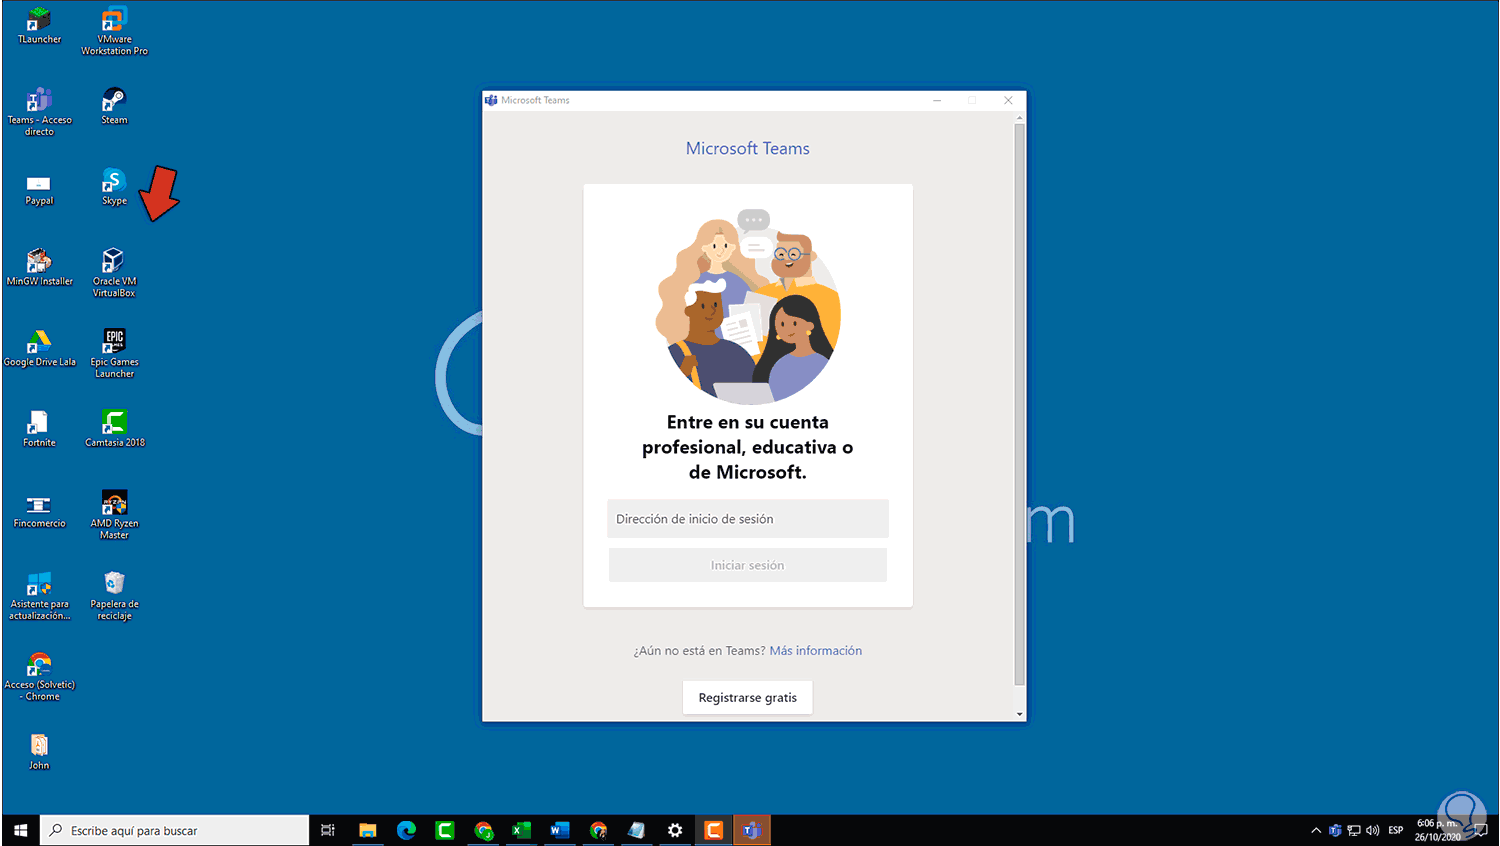Select the Fincomercio desktop shortcut
Viewport: 1500px width, 846px height.
(39, 510)
